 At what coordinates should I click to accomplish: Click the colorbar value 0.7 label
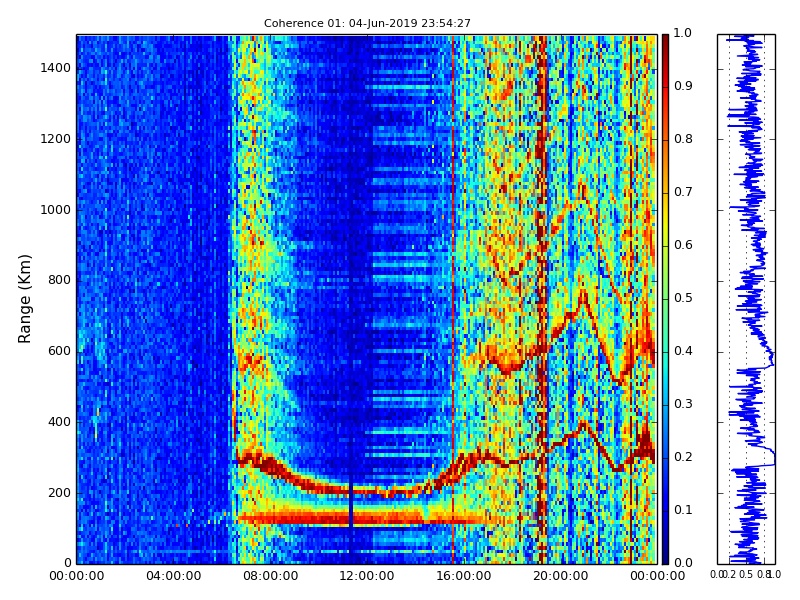pos(683,192)
